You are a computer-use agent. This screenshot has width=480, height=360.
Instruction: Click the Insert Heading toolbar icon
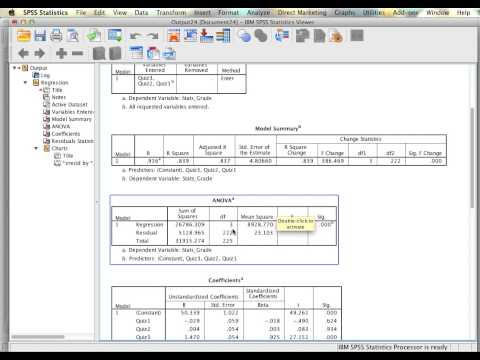pos(136,53)
